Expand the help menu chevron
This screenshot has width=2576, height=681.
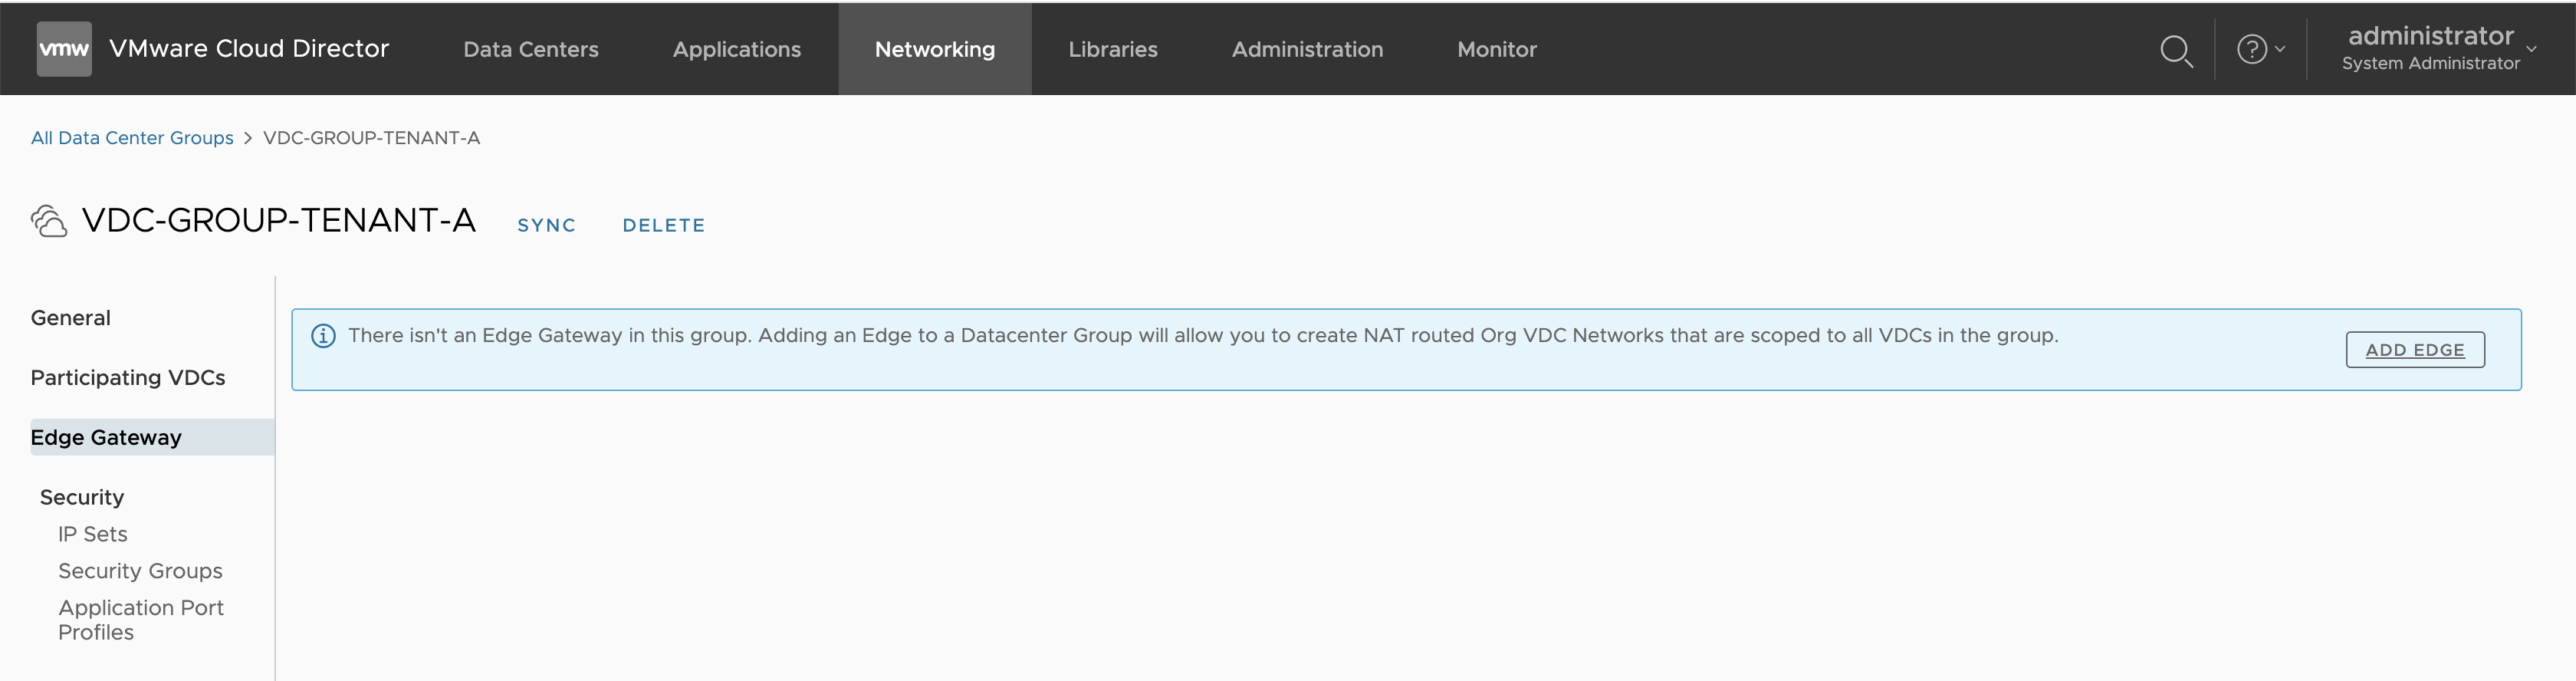tap(2280, 49)
